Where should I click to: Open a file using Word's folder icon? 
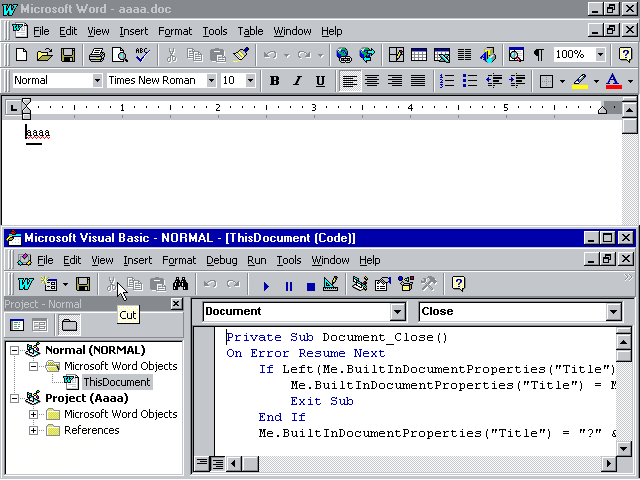point(44,55)
